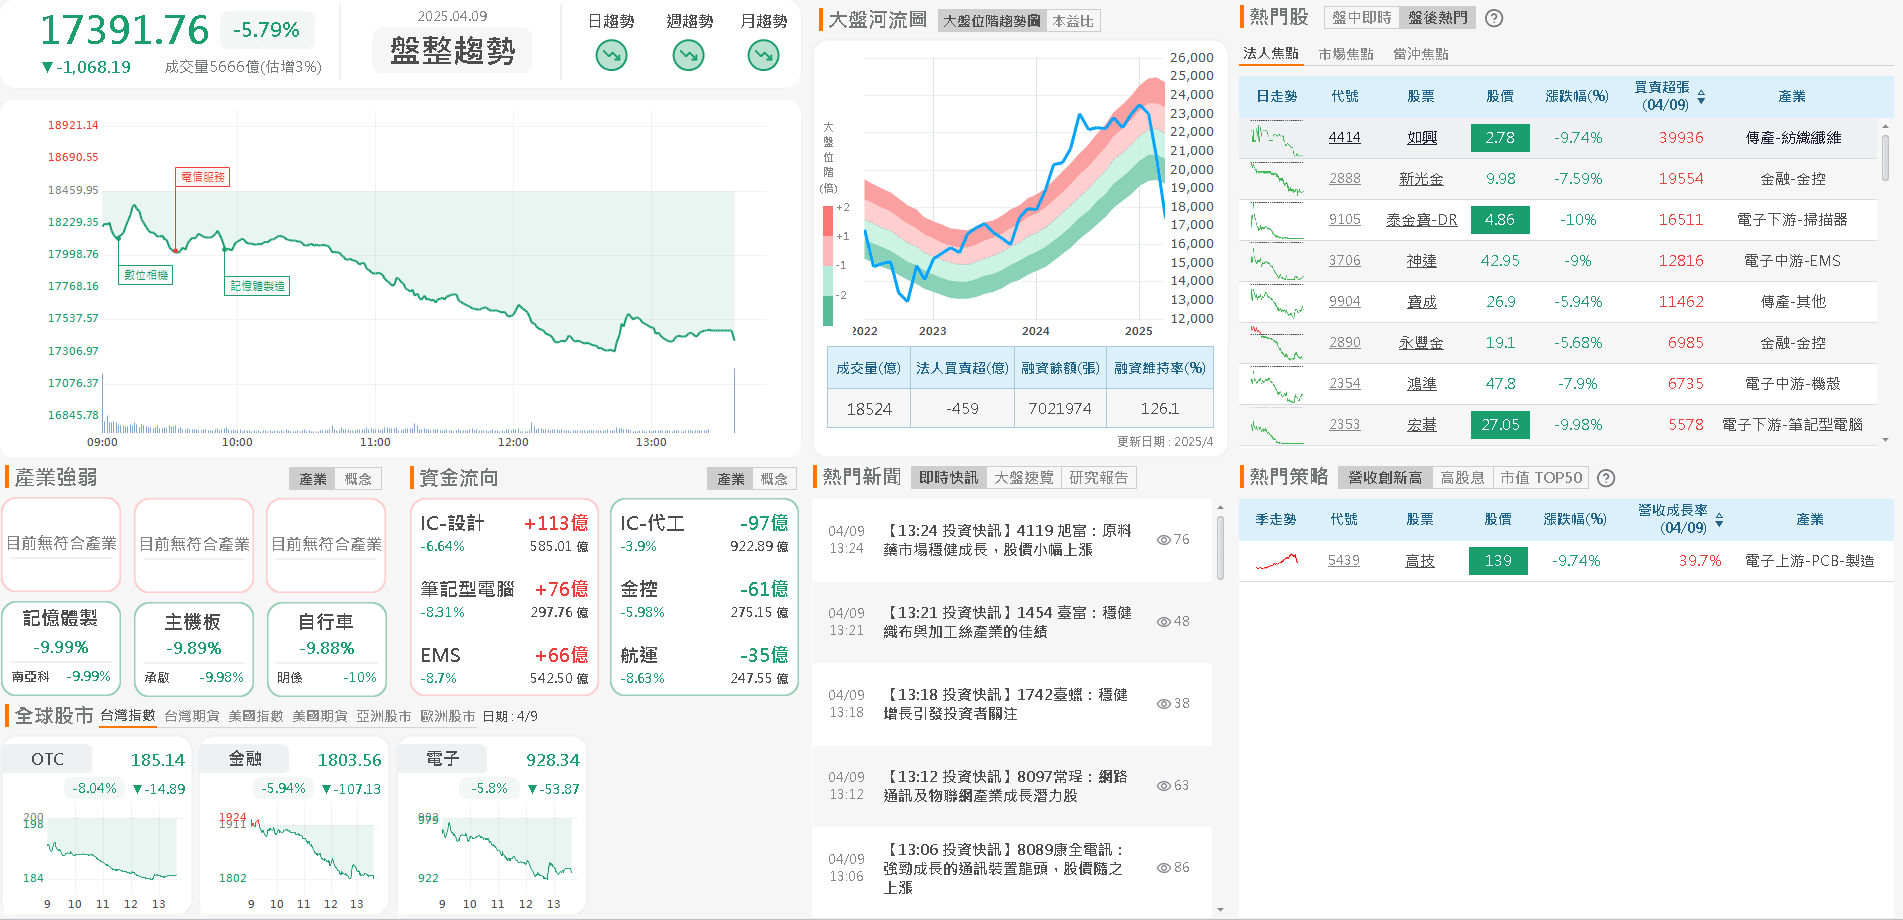
Task: Switch to 大盤位階趨勢圖 tab
Action: click(x=992, y=21)
